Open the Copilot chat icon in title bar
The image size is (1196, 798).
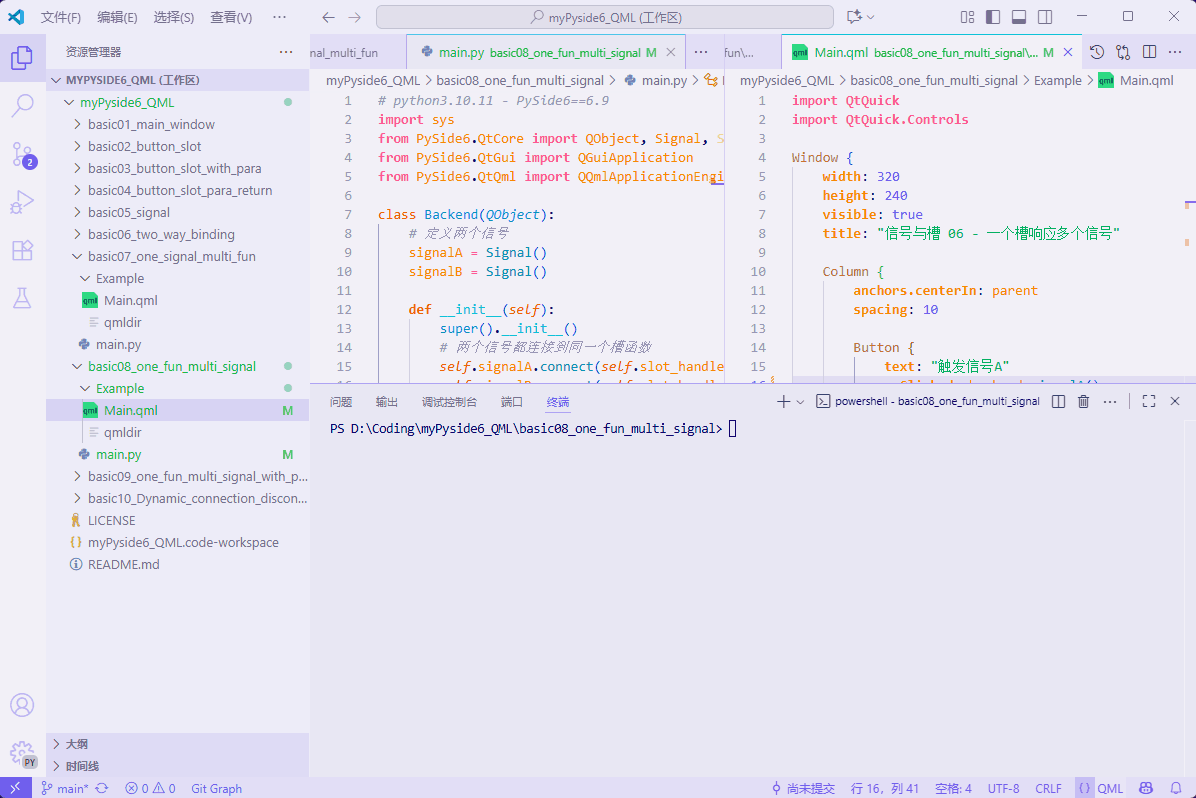click(854, 17)
